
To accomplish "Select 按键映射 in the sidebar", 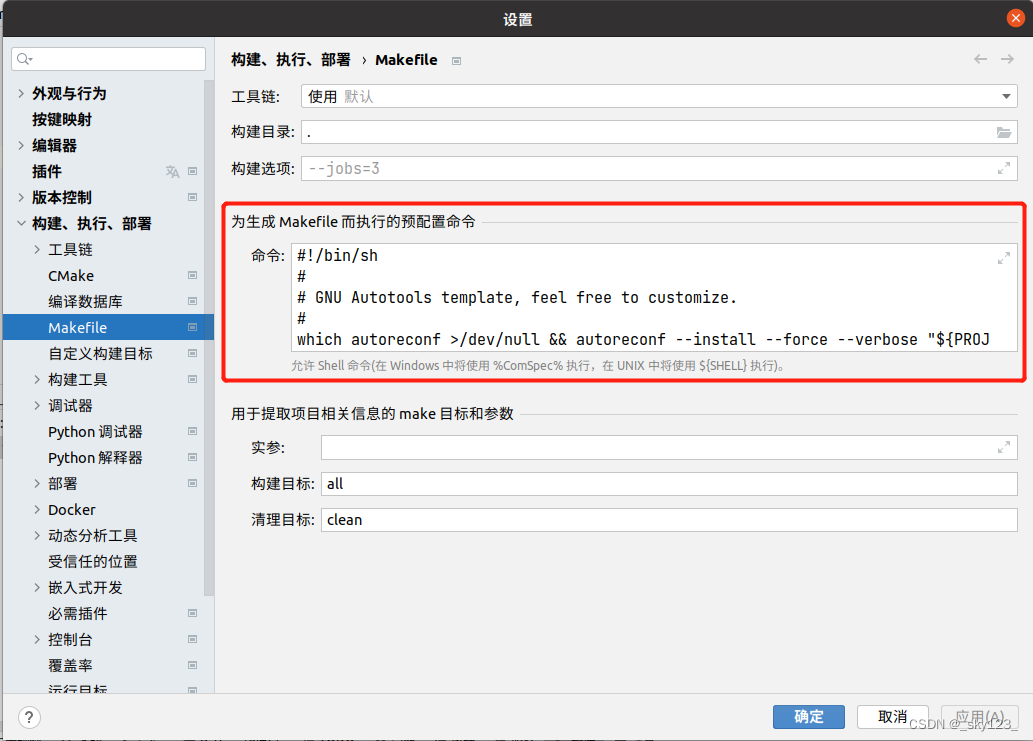I will pos(62,120).
